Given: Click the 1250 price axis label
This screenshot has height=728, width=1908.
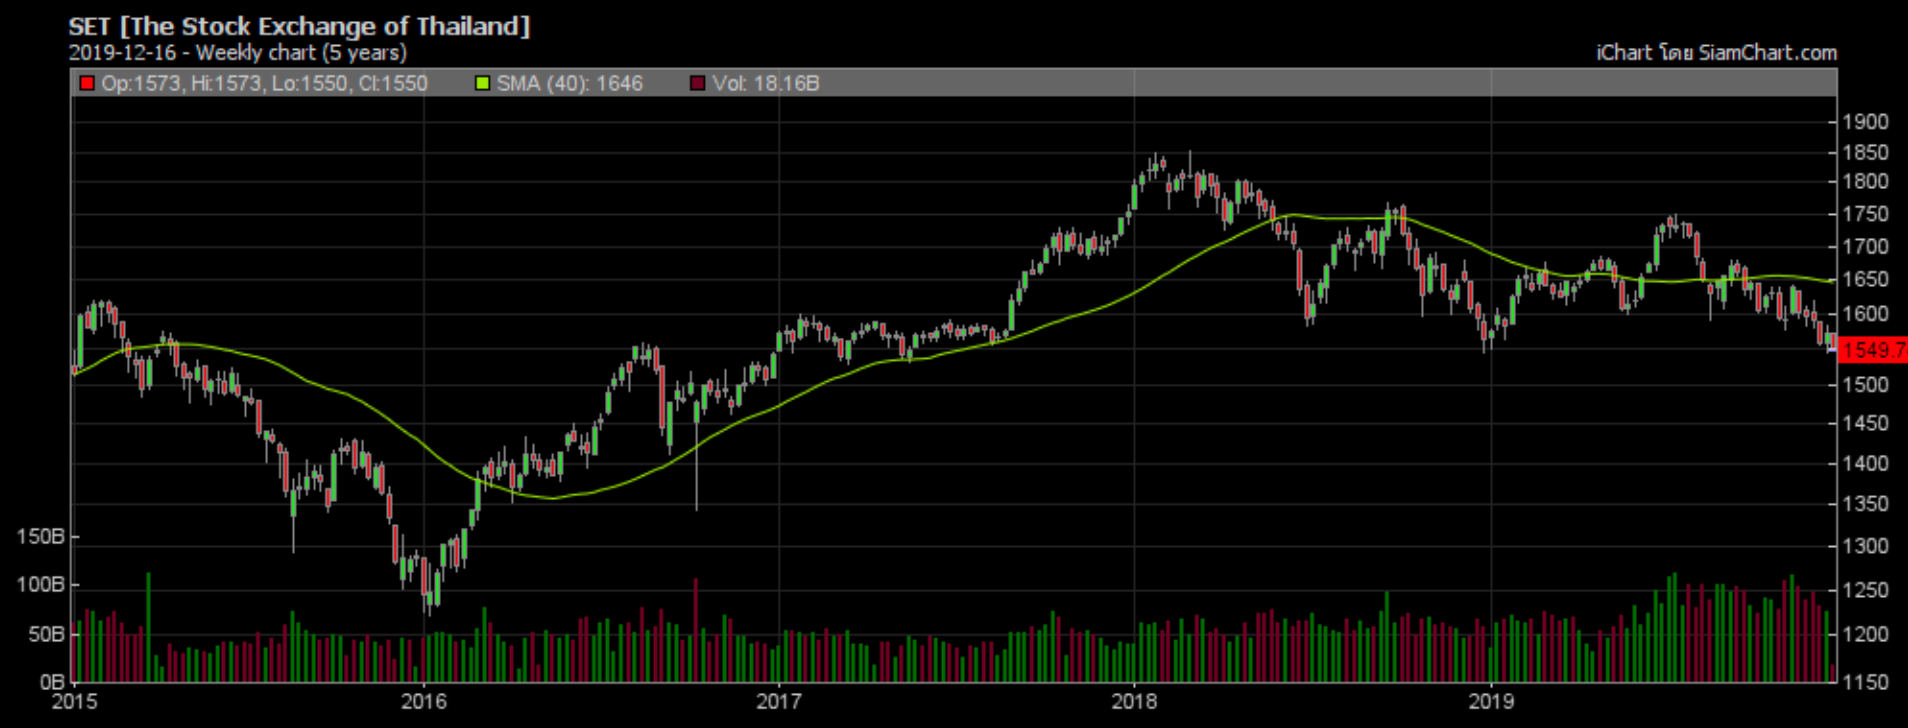Looking at the screenshot, I should tap(1865, 590).
